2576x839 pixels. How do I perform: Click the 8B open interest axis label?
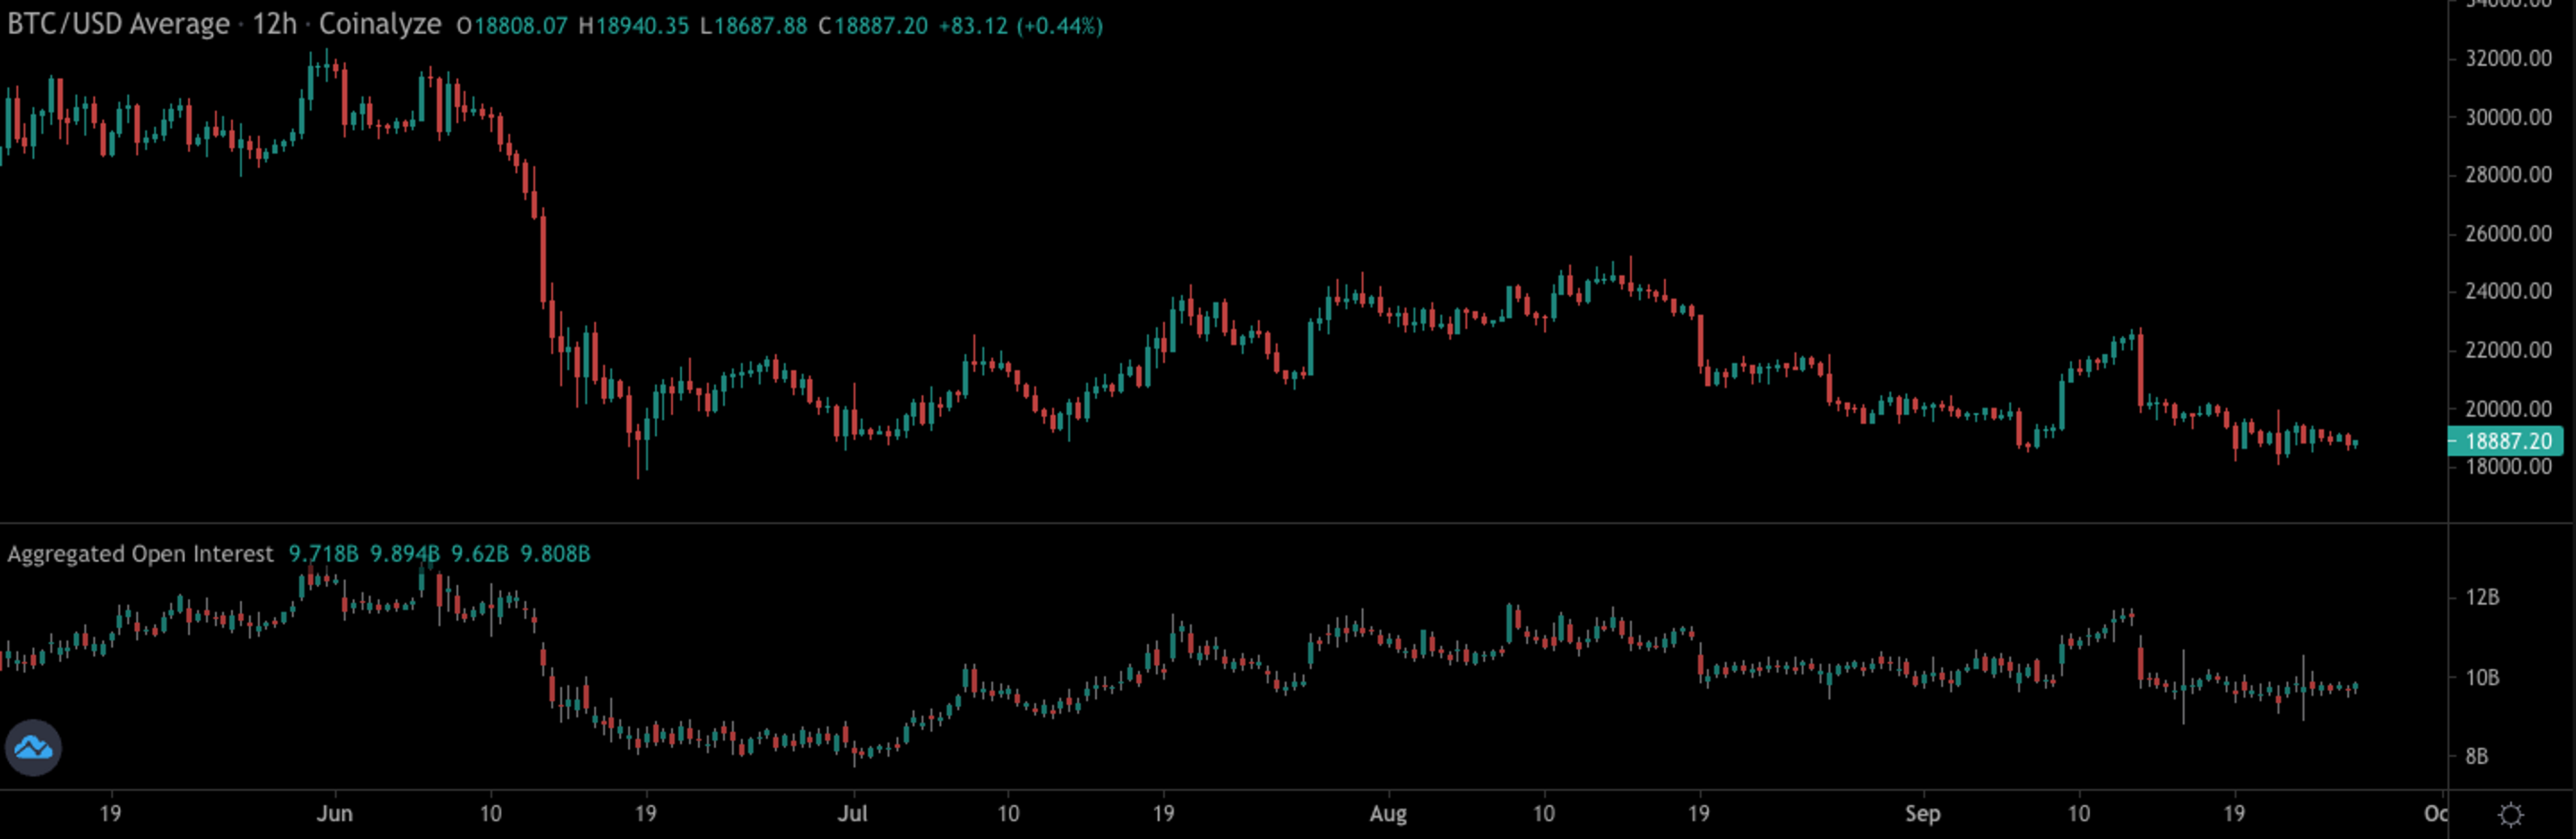coord(2476,756)
